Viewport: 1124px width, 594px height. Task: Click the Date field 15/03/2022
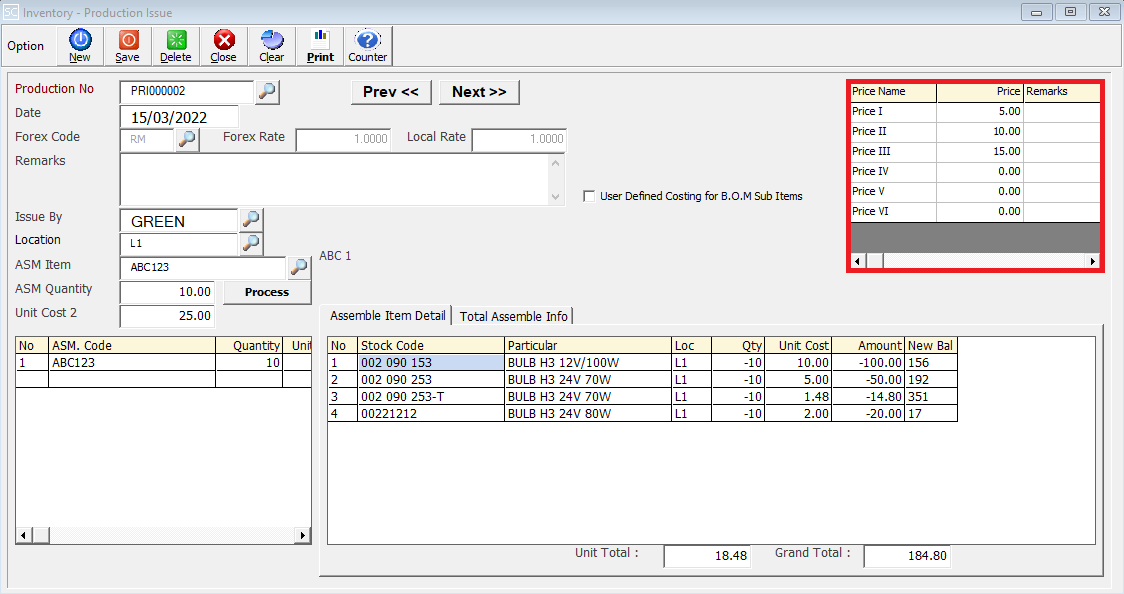click(179, 118)
